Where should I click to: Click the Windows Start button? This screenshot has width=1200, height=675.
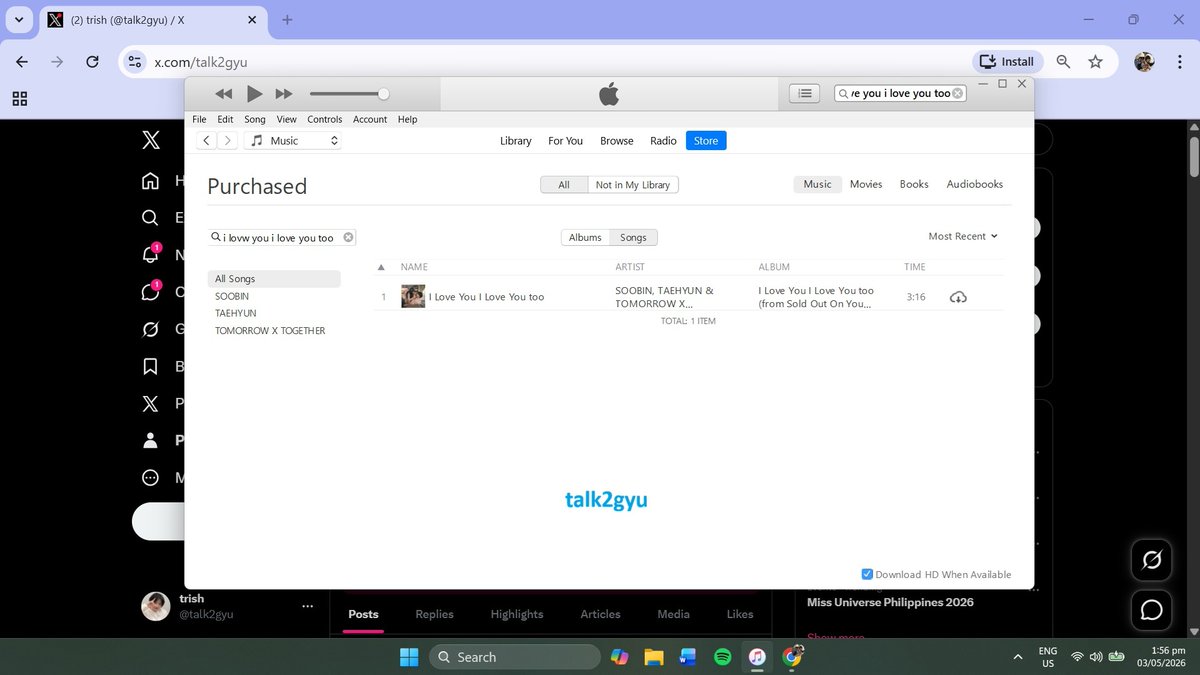tap(410, 657)
